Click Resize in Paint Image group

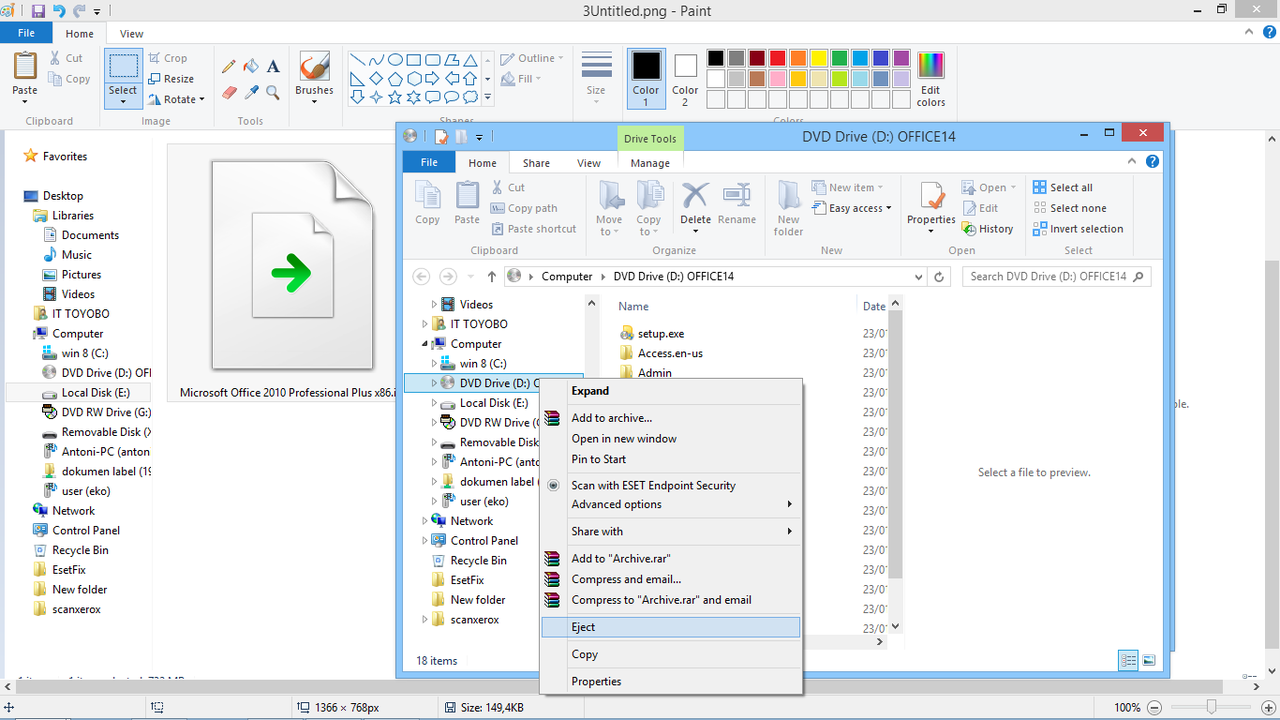tap(171, 79)
